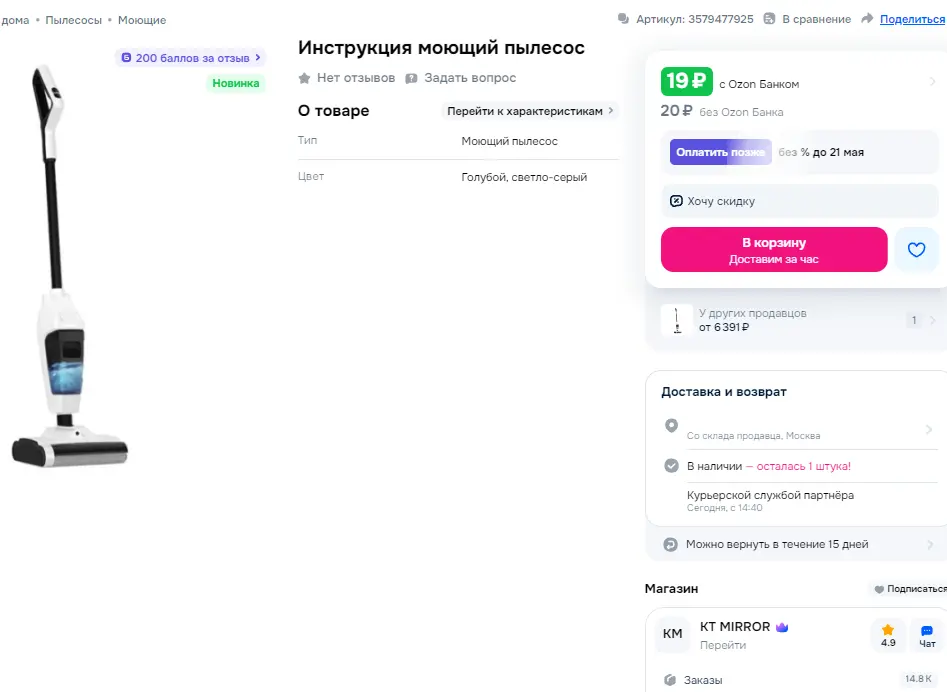Click the discount icon in Хочу скидку

tap(676, 201)
